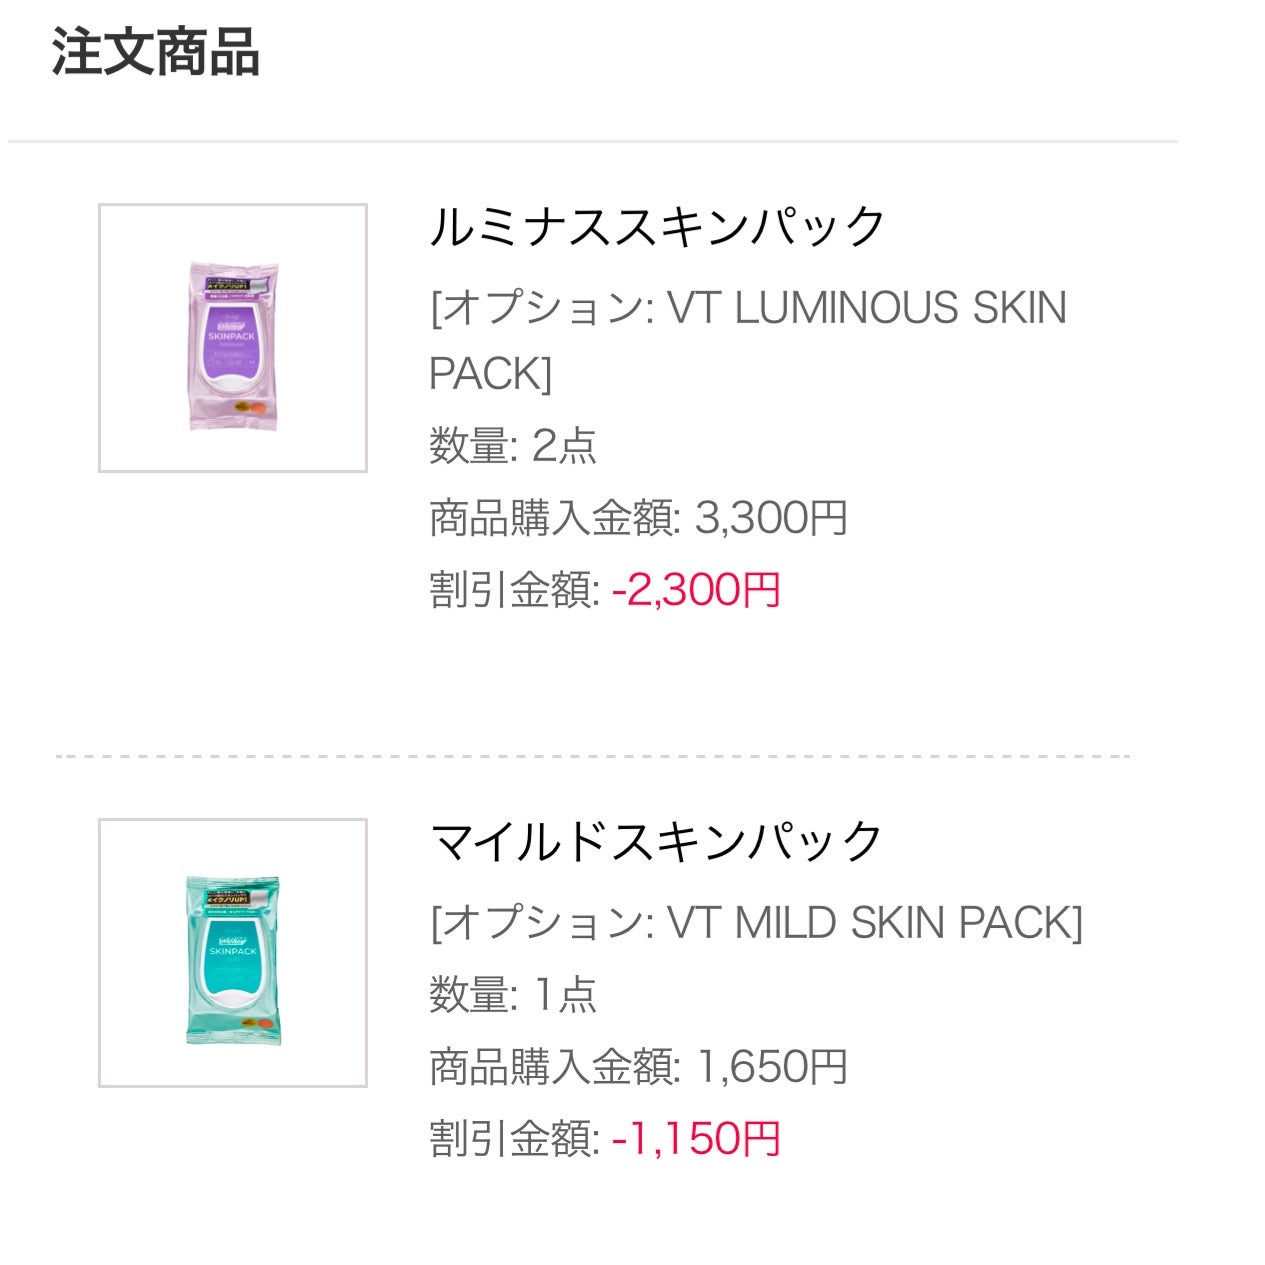The height and width of the screenshot is (1265, 1265).
Task: Click the white lid on the purple package
Action: 232,382
